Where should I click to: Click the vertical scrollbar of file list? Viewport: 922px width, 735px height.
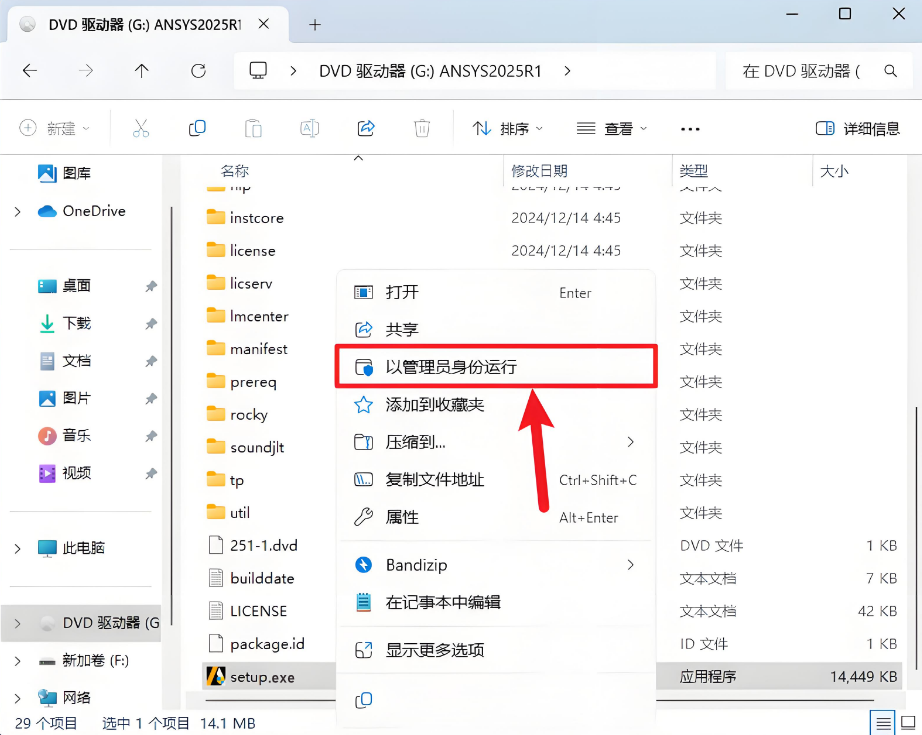tap(916, 537)
